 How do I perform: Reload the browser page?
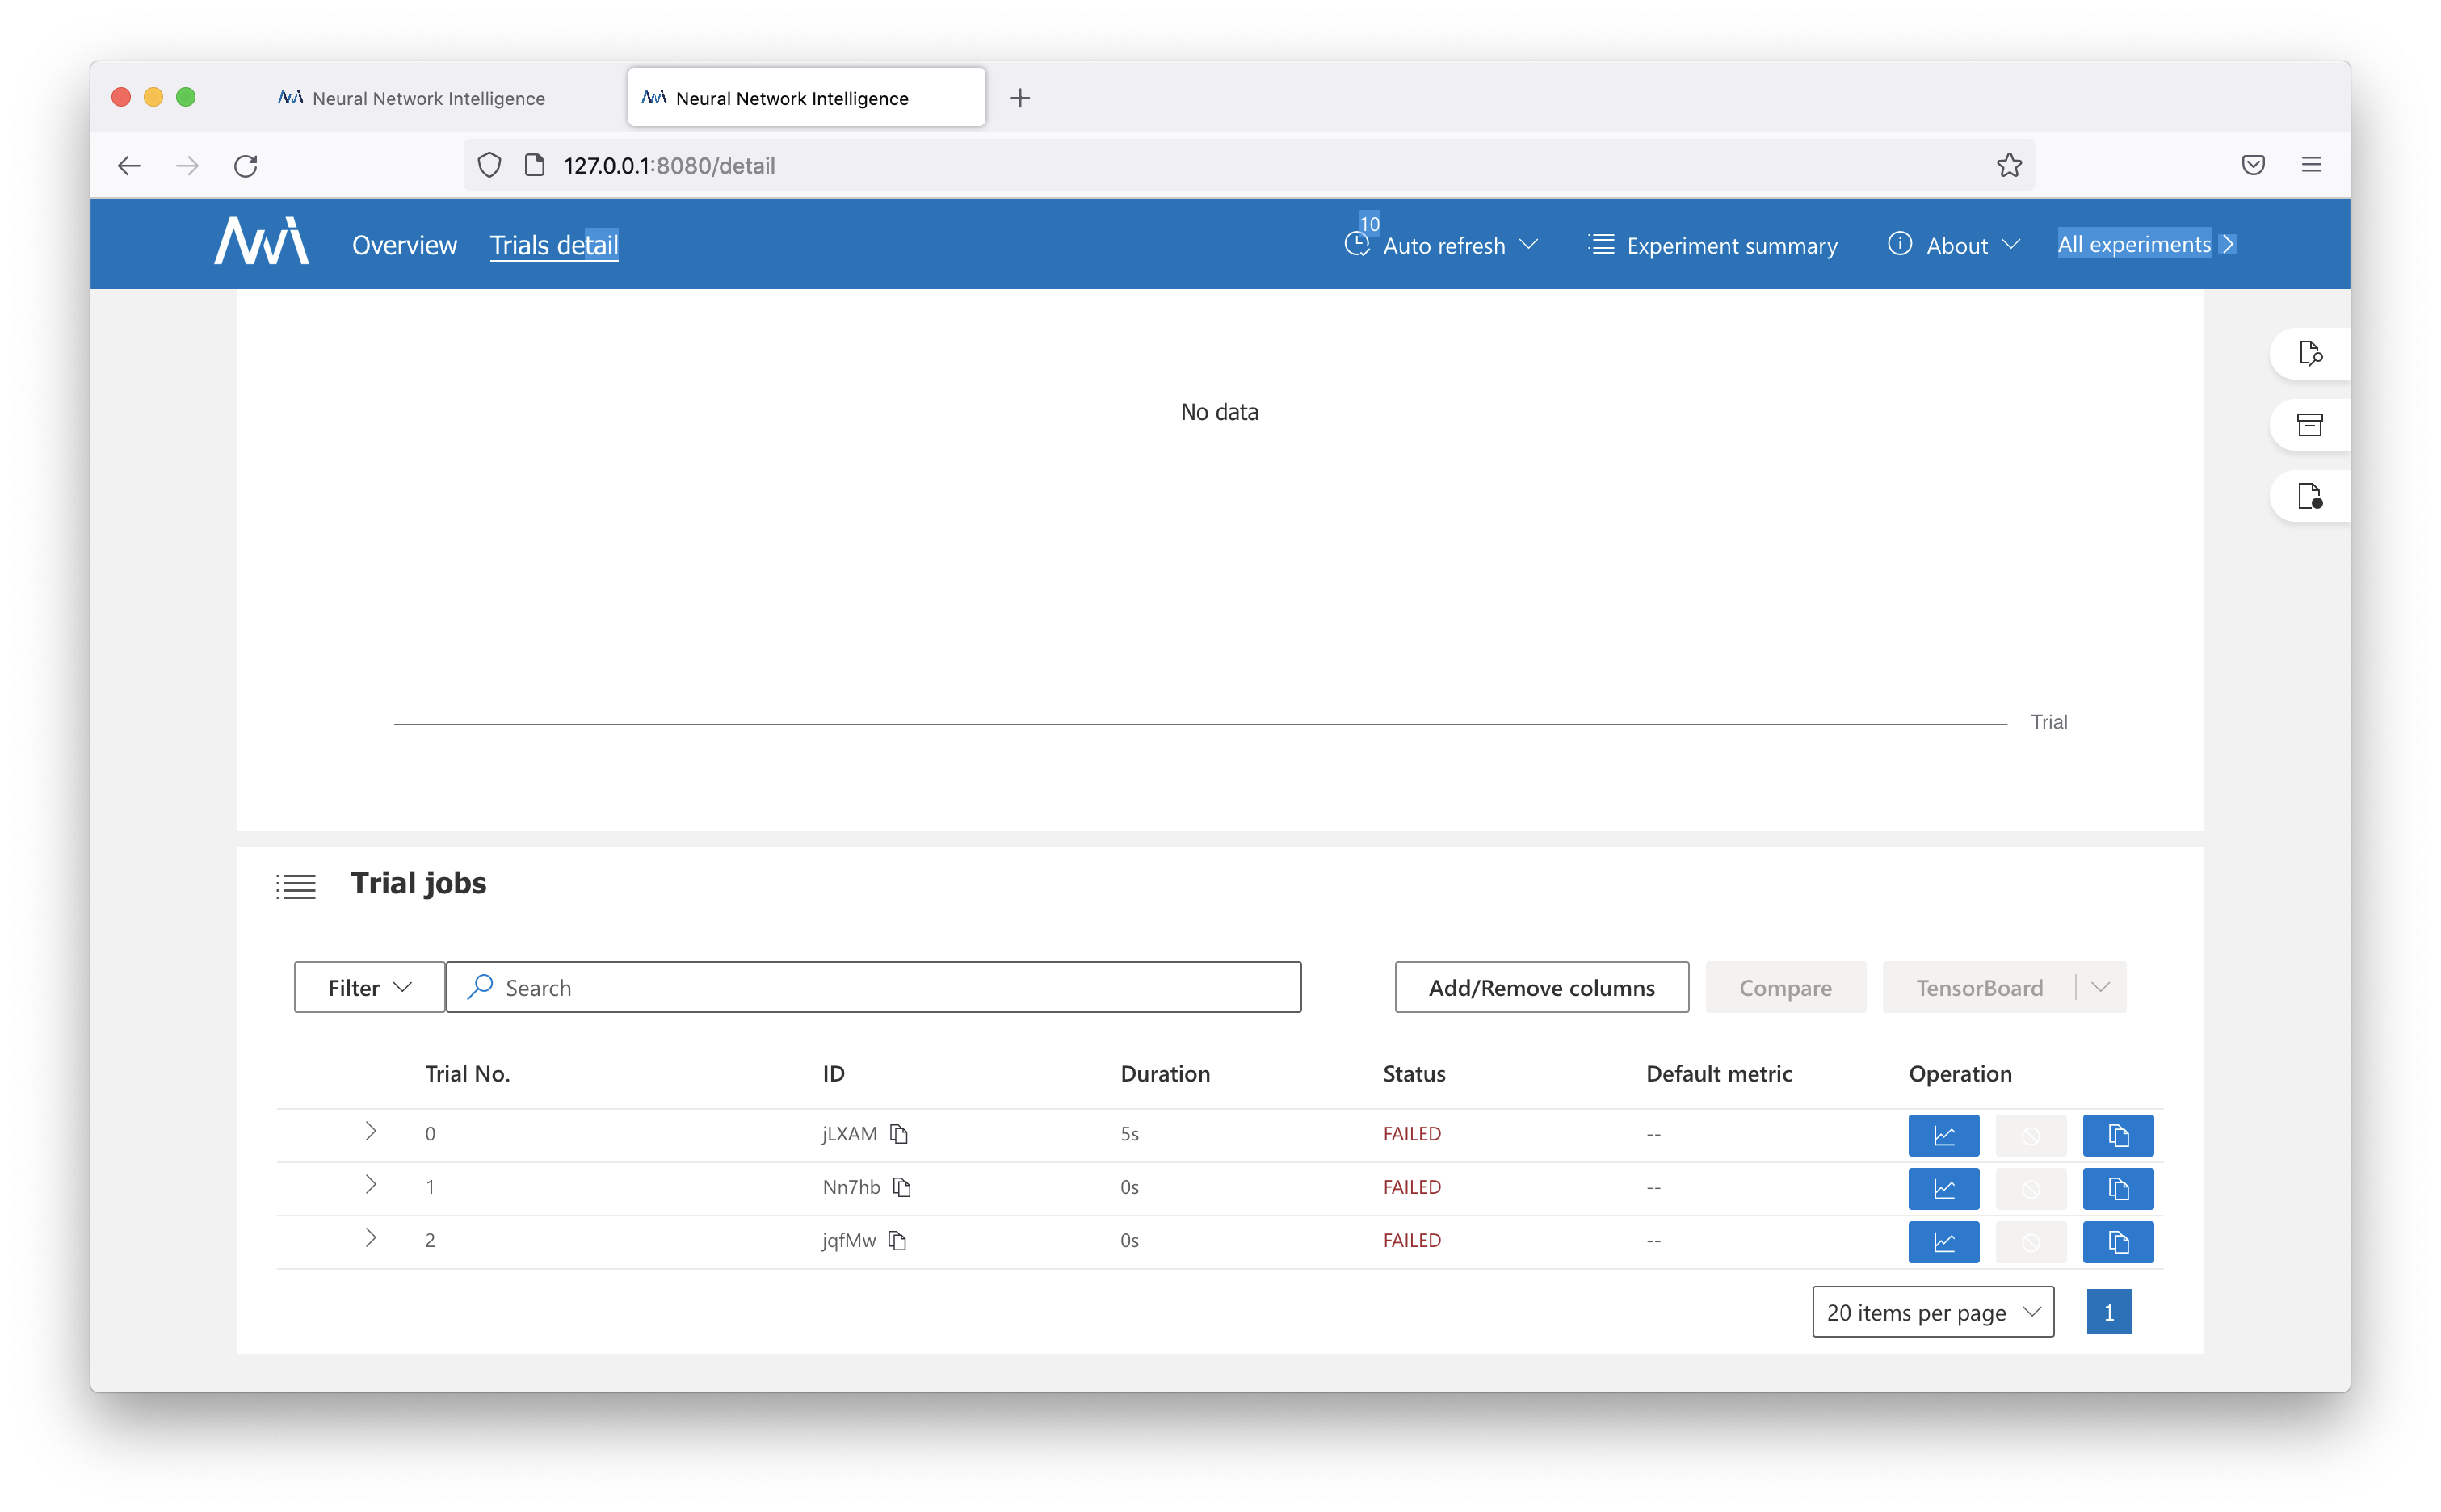coord(246,165)
